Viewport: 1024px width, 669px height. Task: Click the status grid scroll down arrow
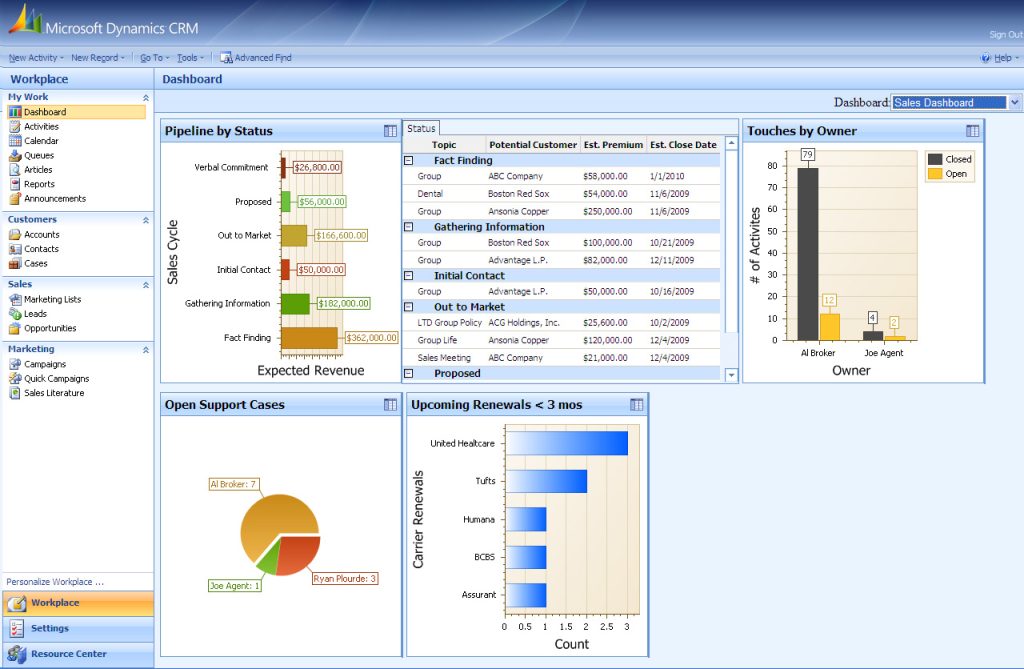(731, 375)
